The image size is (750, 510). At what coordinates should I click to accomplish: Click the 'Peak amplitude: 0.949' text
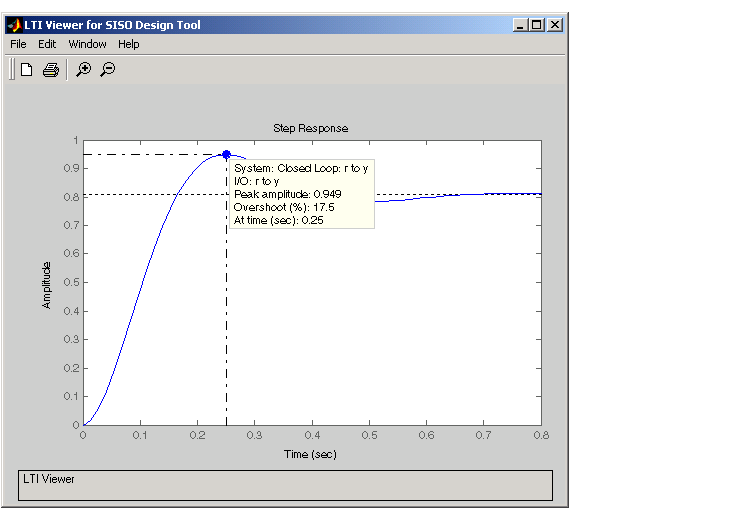(x=287, y=194)
